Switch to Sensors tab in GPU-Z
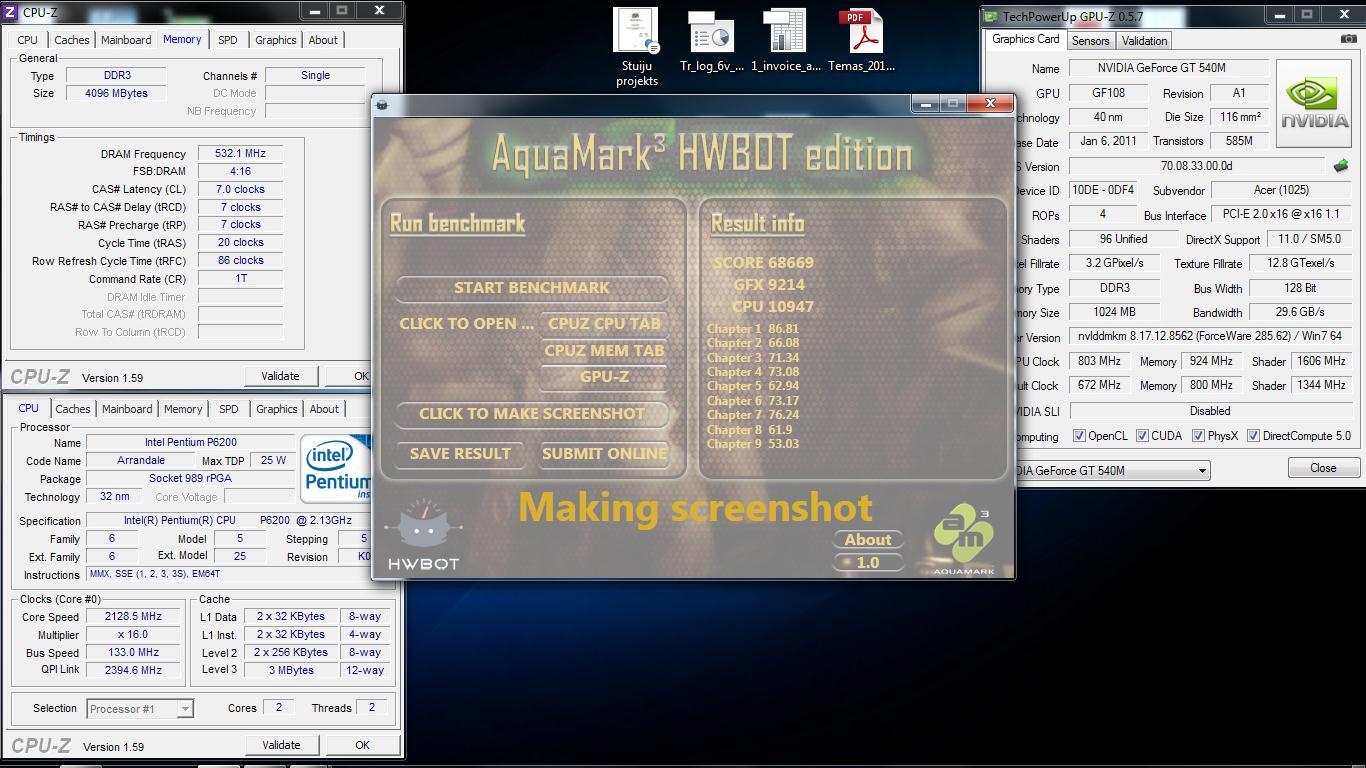 (x=1090, y=41)
